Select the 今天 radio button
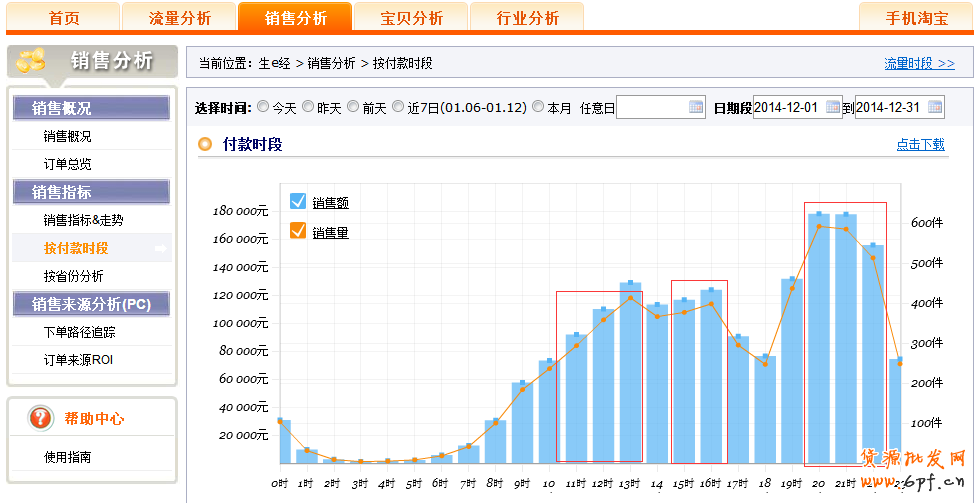975x503 pixels. click(x=263, y=106)
